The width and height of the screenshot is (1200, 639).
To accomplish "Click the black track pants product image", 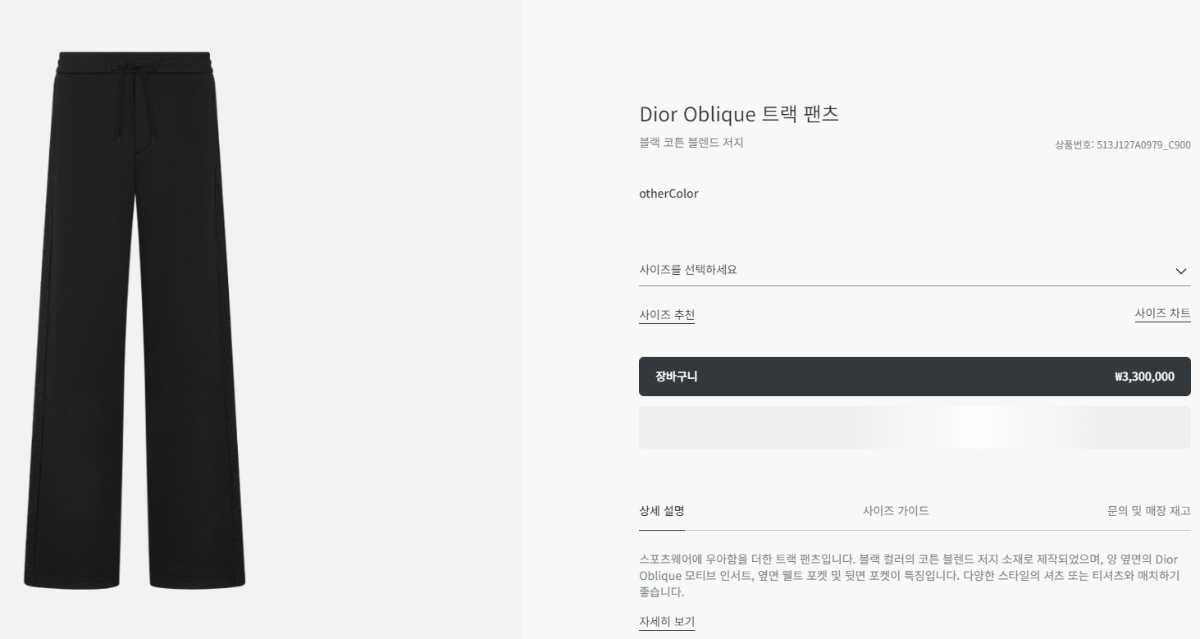I will coord(135,320).
